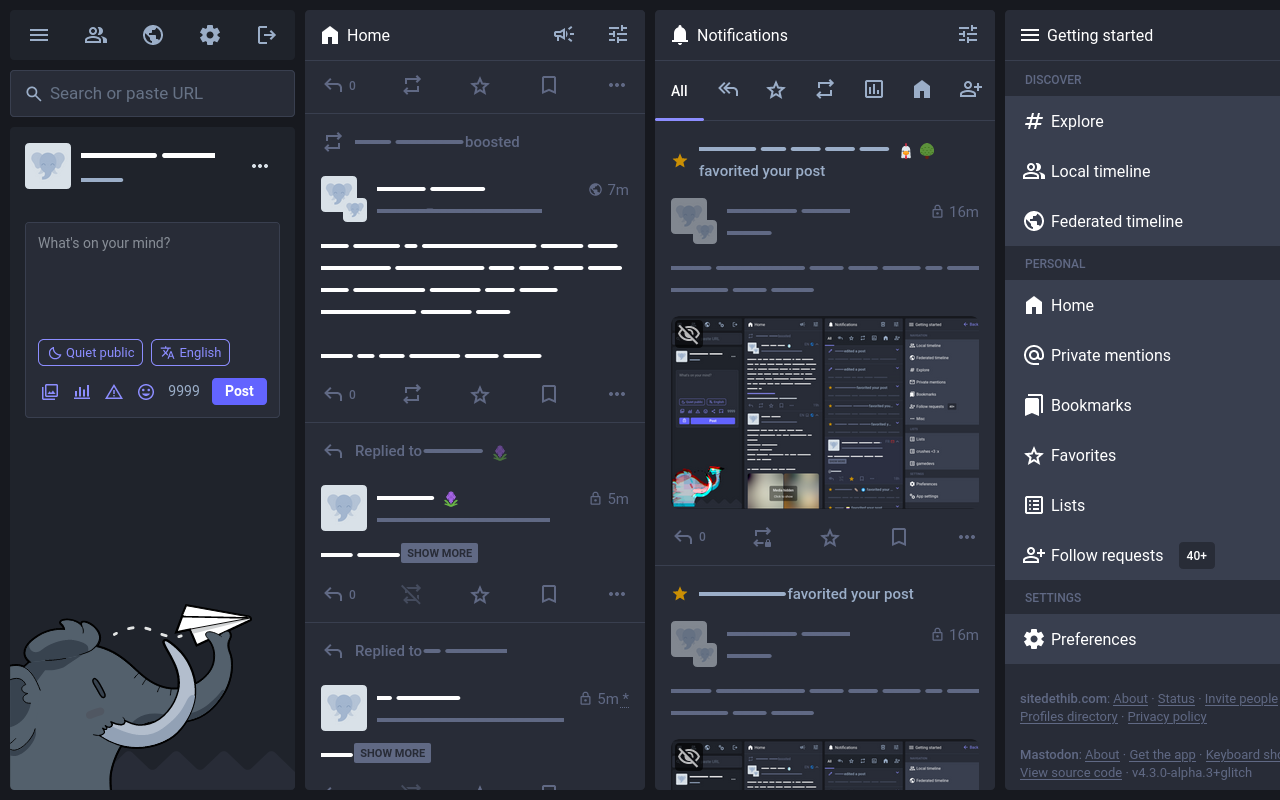
Task: Expand first SHOW MORE collapsed reply
Action: tap(440, 553)
